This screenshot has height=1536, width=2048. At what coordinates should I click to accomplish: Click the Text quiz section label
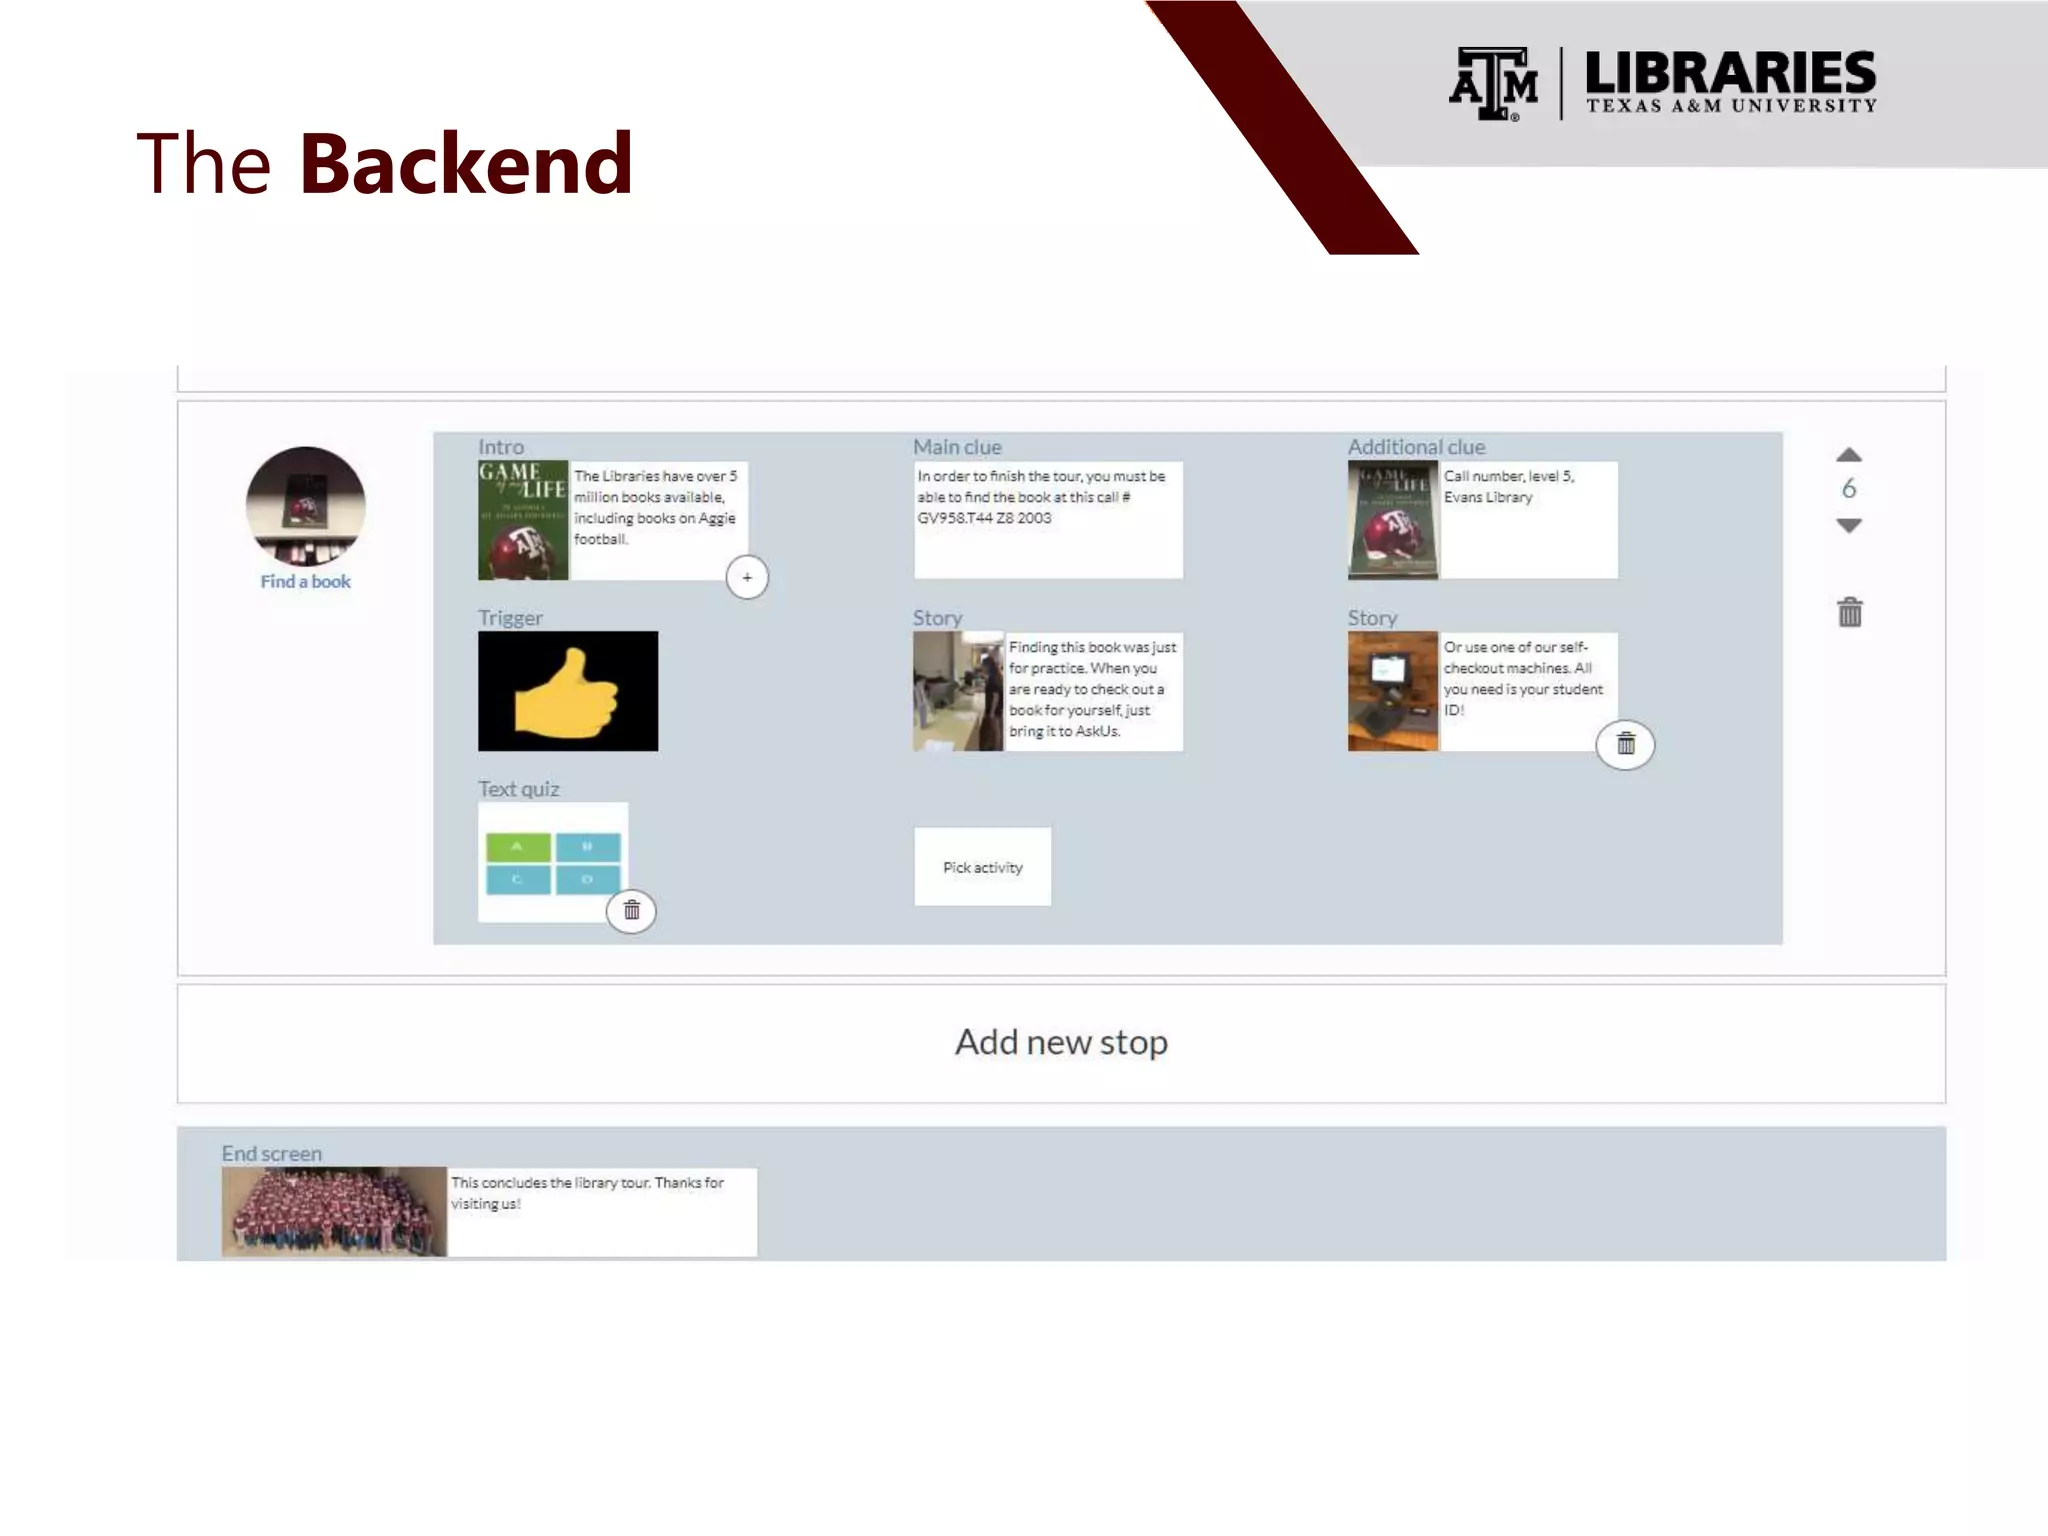[x=518, y=789]
